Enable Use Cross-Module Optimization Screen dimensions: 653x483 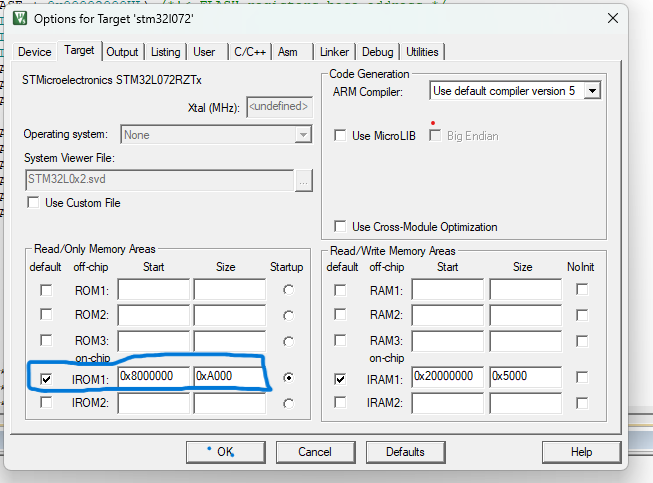point(340,227)
